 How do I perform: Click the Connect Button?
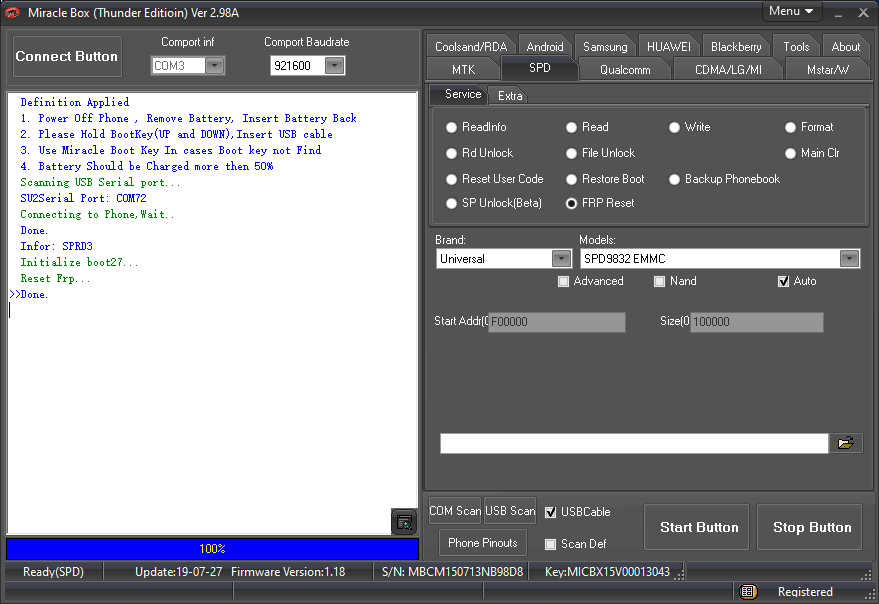click(67, 57)
